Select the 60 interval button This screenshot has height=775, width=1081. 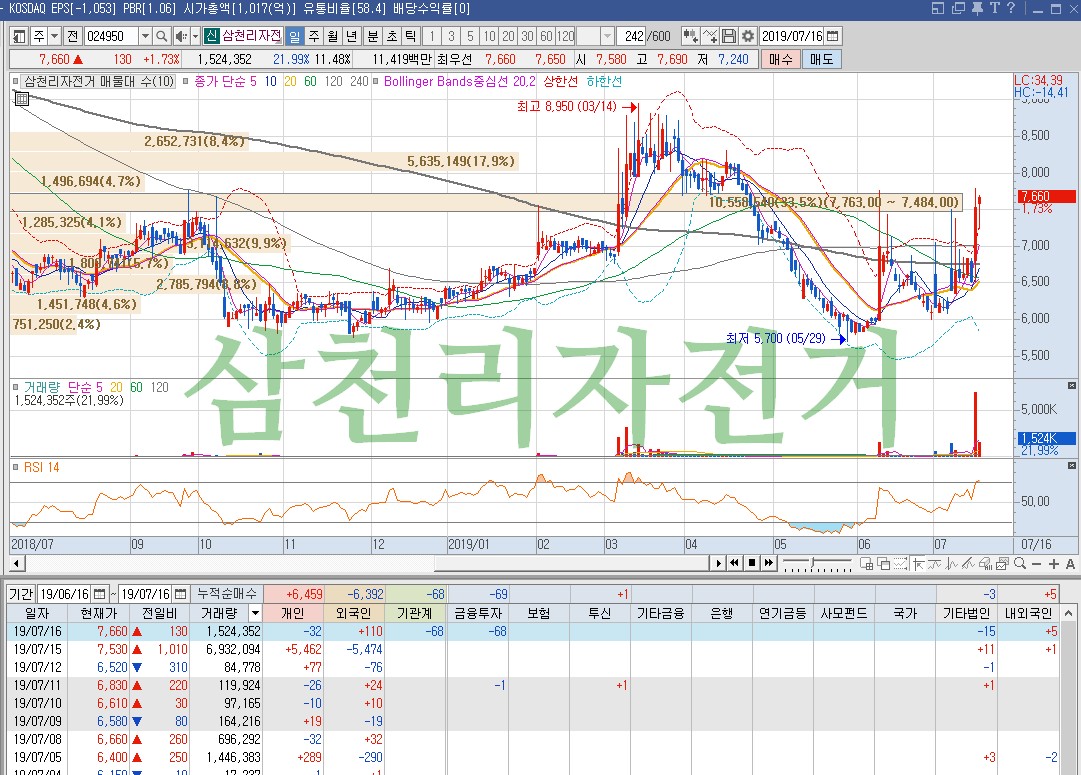[x=547, y=36]
